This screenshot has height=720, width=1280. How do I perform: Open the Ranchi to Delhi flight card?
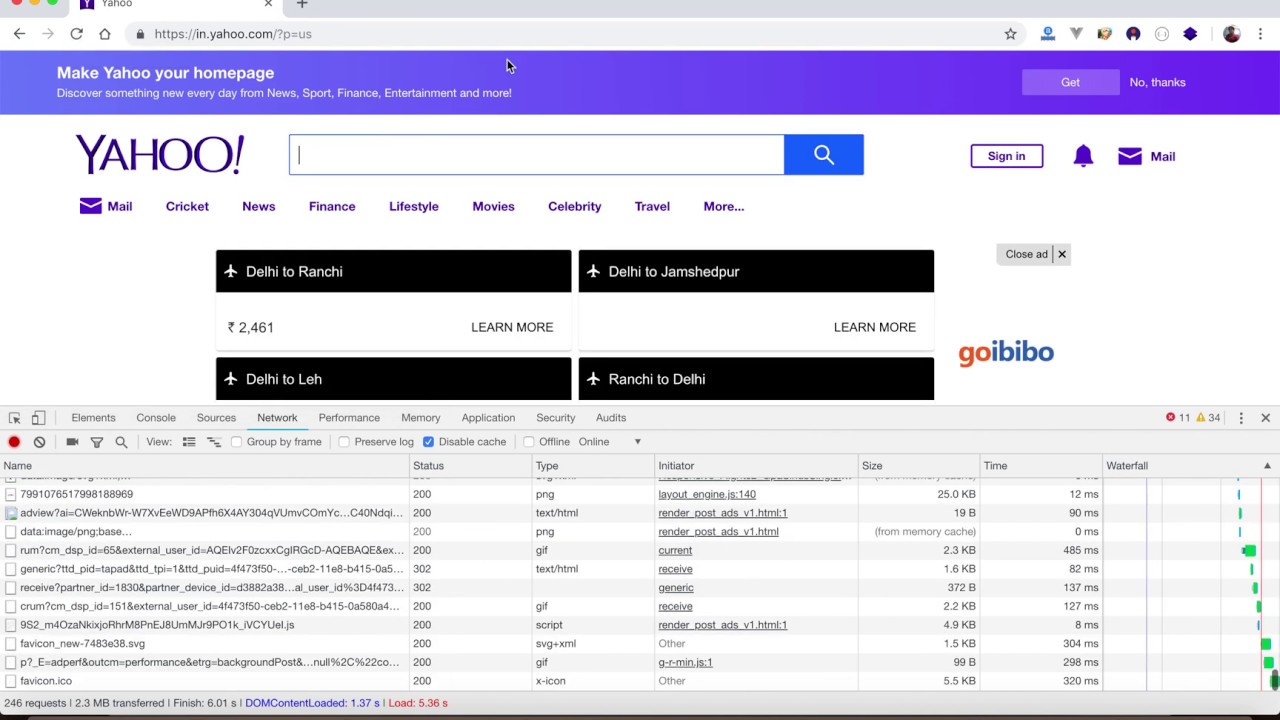pyautogui.click(x=756, y=379)
